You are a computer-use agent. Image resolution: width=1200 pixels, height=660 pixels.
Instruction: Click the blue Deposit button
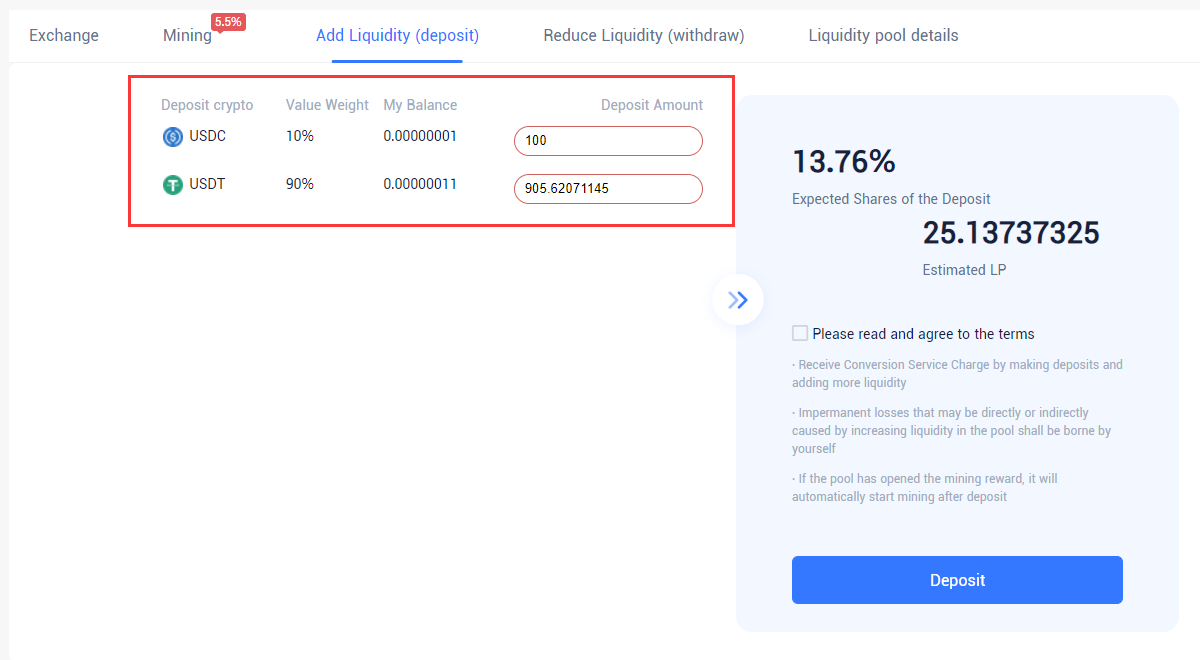957,580
